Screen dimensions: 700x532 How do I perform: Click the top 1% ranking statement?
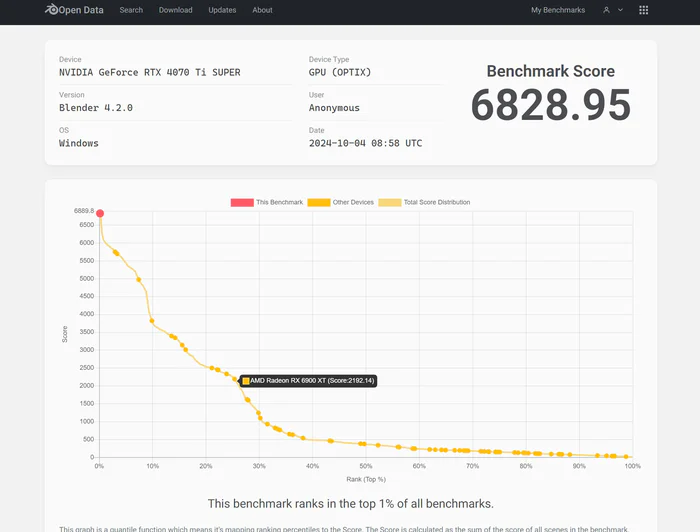tap(350, 504)
